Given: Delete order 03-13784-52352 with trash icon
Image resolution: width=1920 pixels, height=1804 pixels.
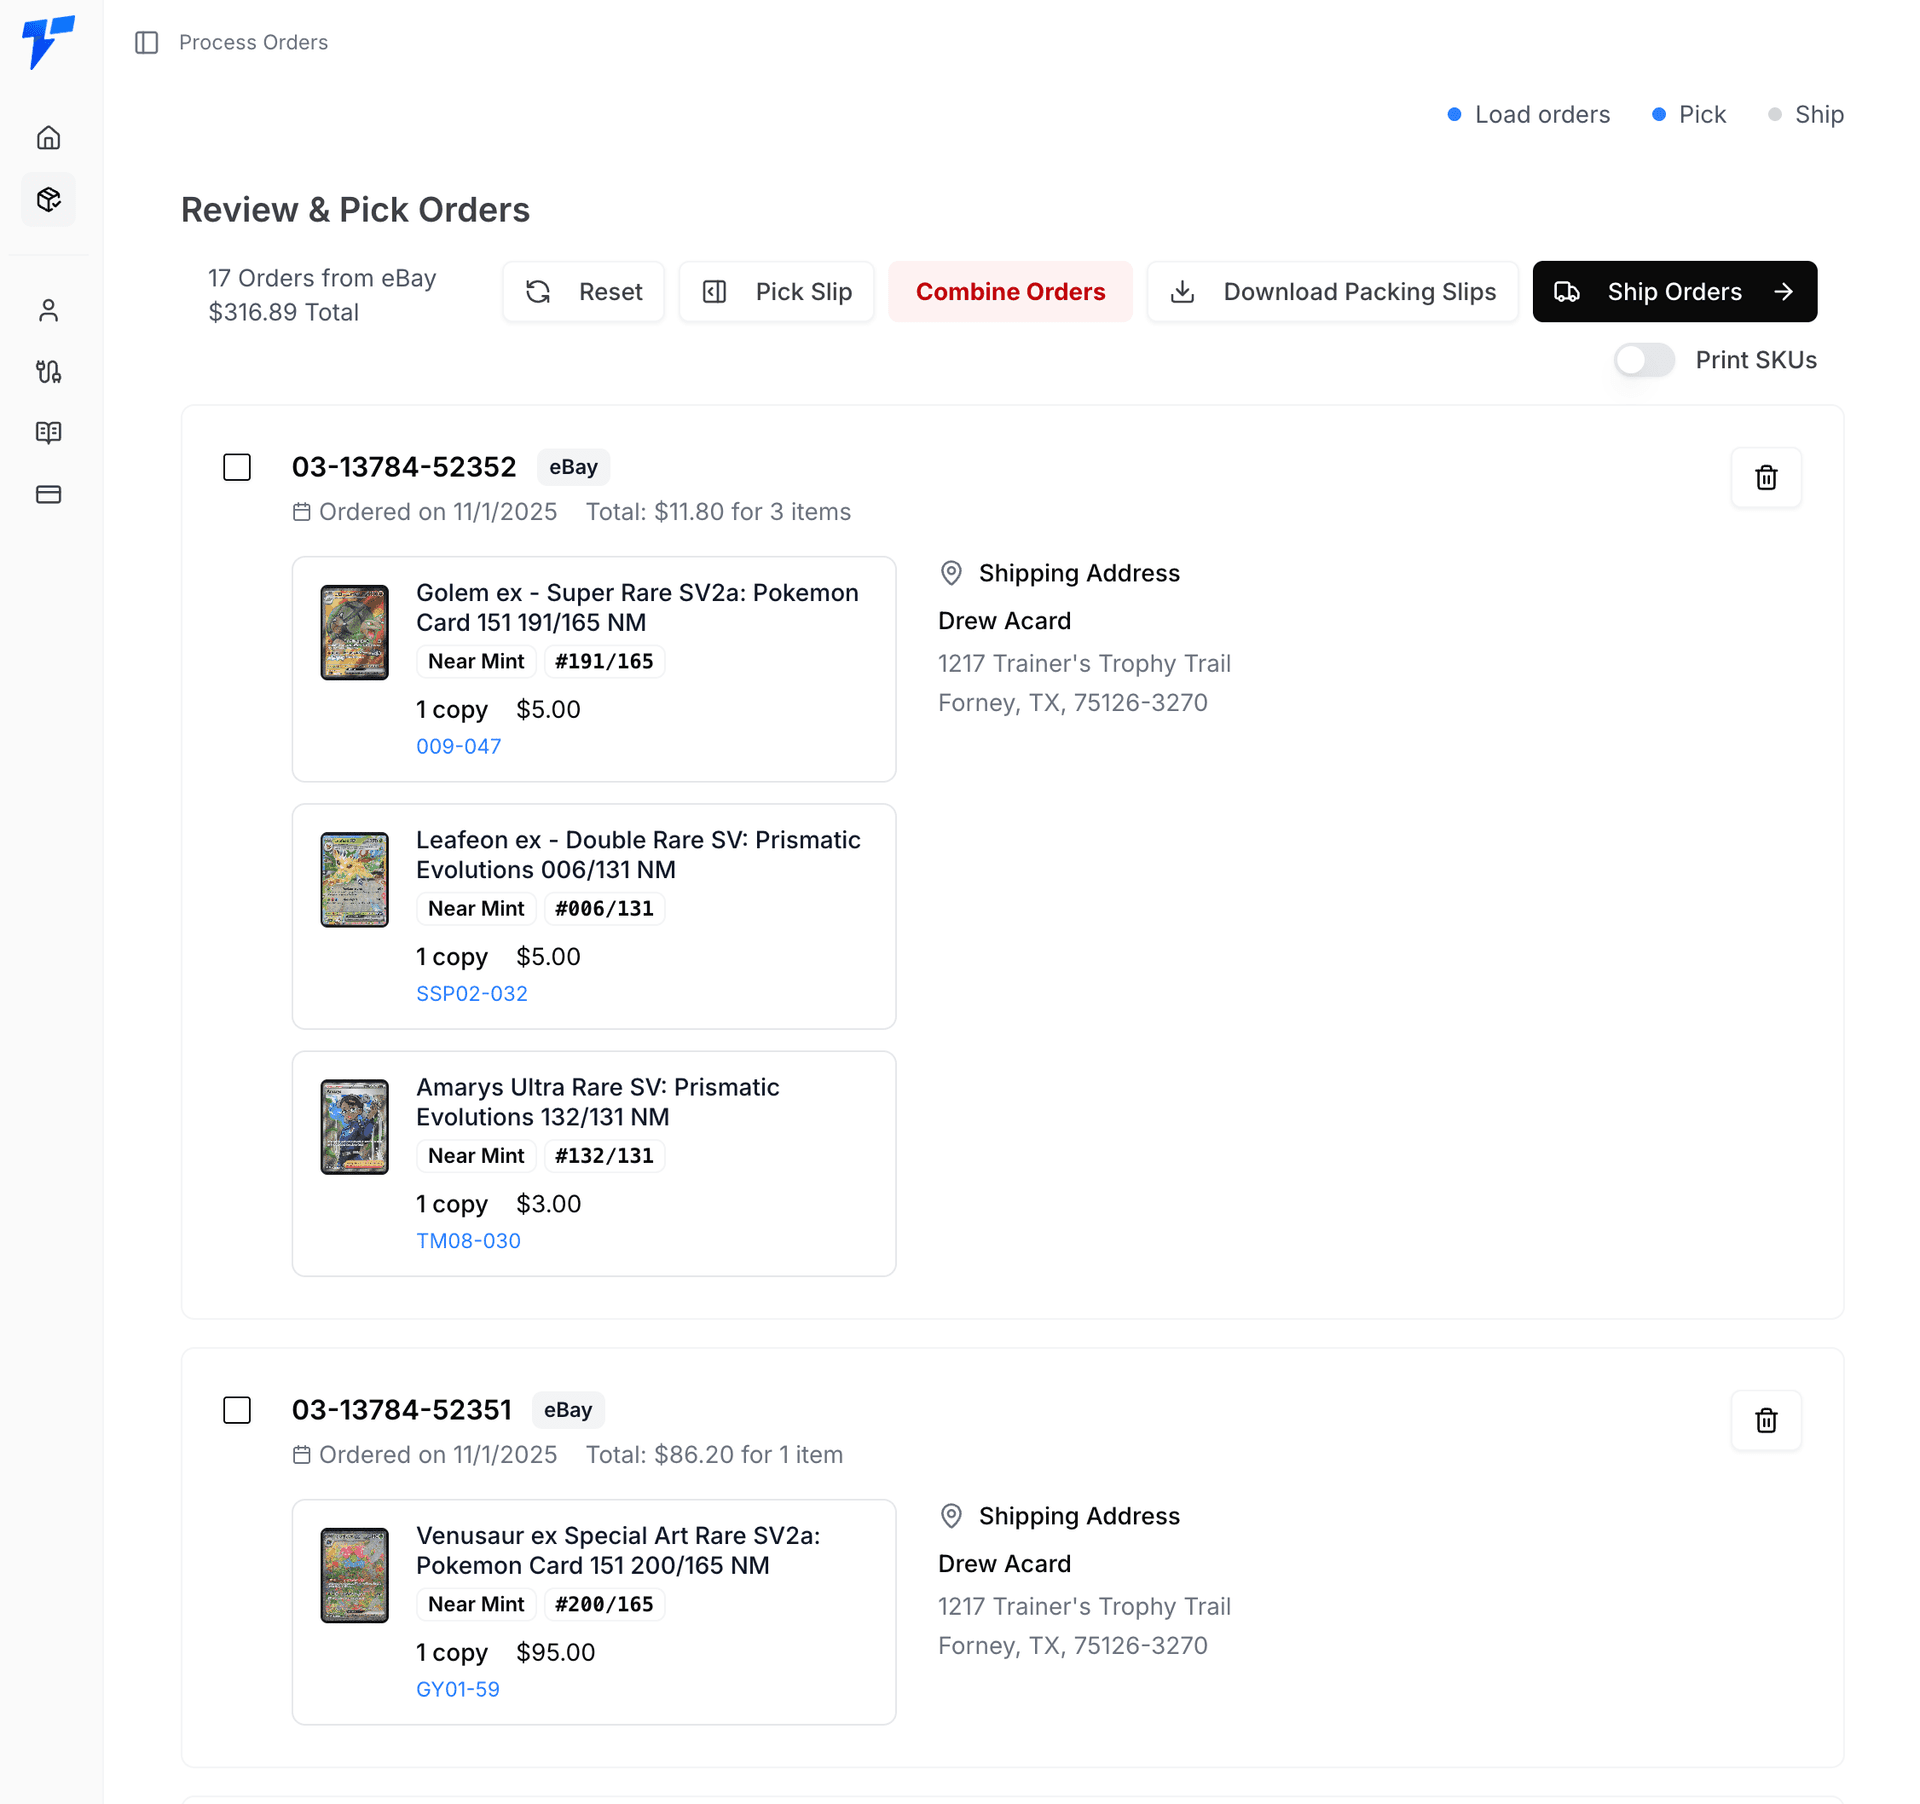Looking at the screenshot, I should (x=1766, y=477).
